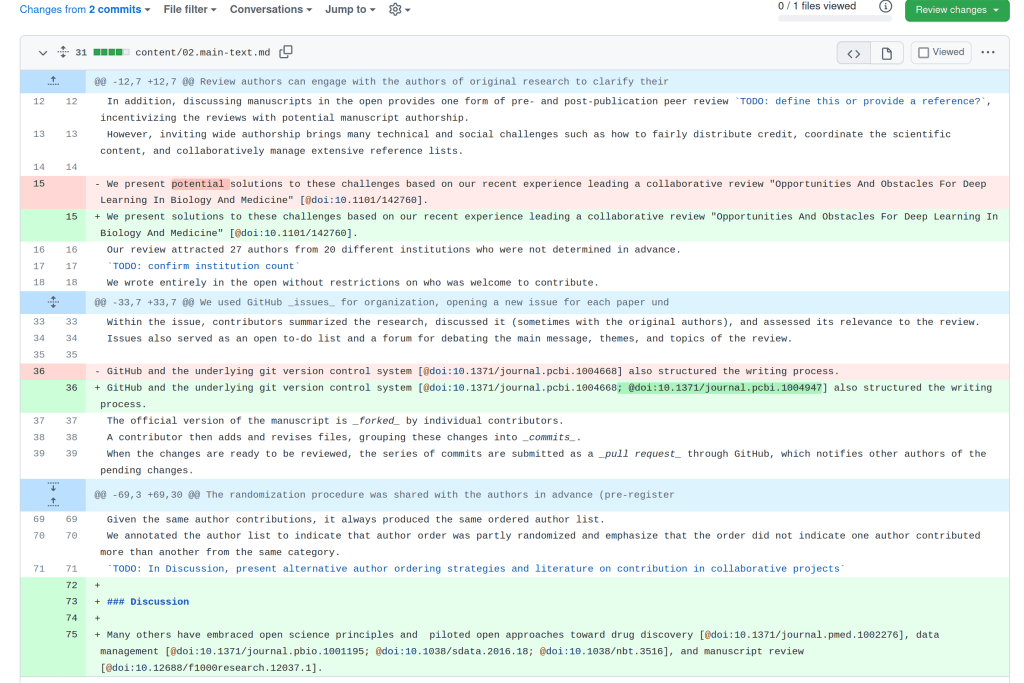Click the green Review changes button
Viewport: 1024px width, 683px height.
(957, 10)
